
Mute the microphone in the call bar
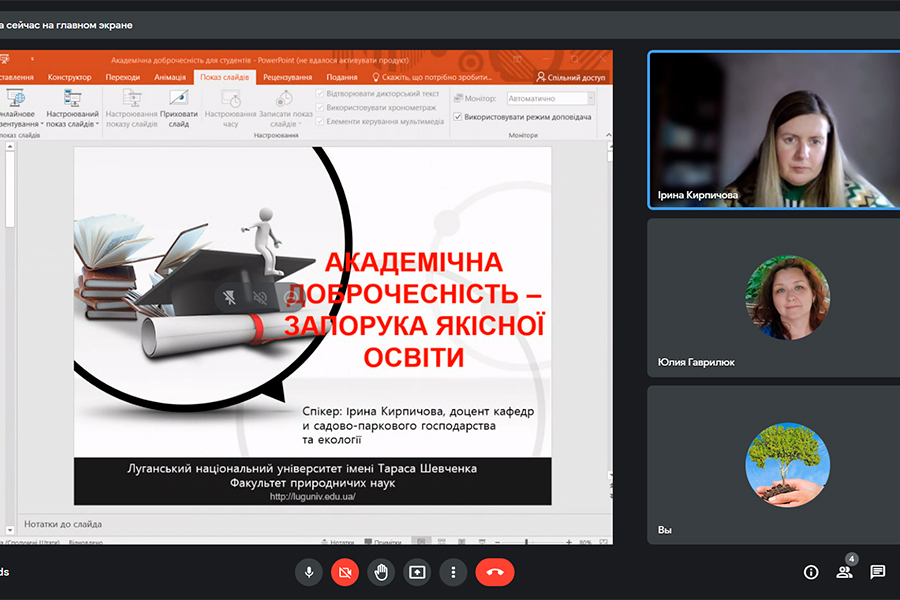pos(309,572)
